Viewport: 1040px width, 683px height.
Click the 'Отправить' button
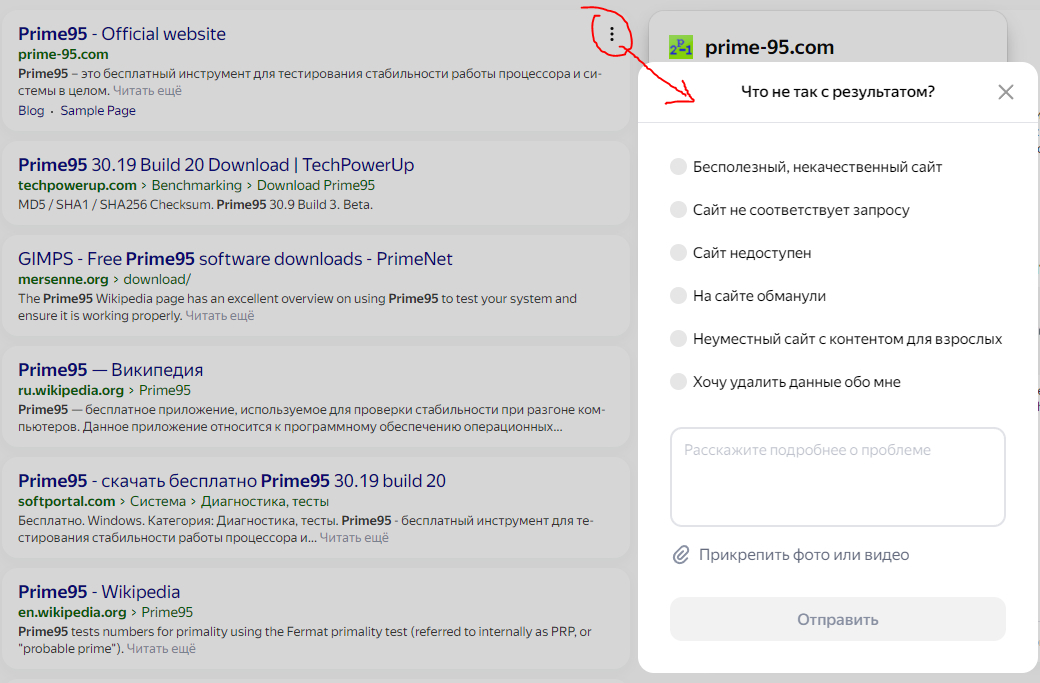click(x=838, y=619)
